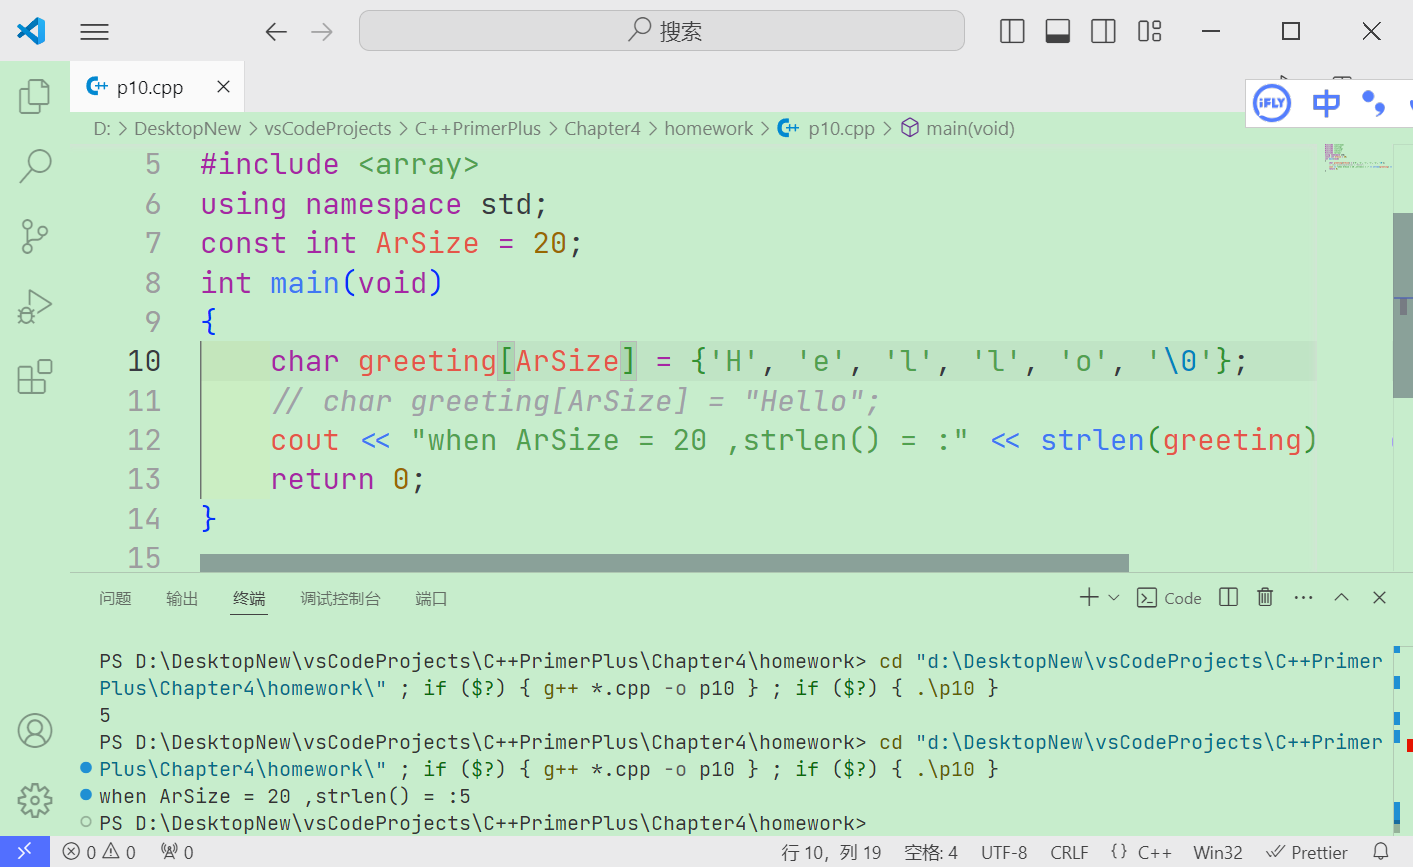Click D: drive in the breadcrumb

(x=102, y=129)
